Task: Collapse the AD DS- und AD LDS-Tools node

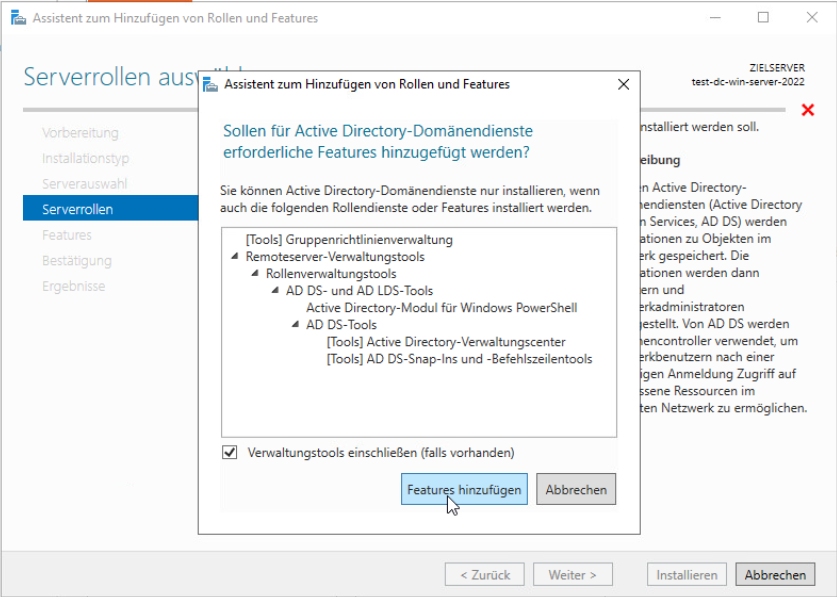Action: click(x=275, y=291)
